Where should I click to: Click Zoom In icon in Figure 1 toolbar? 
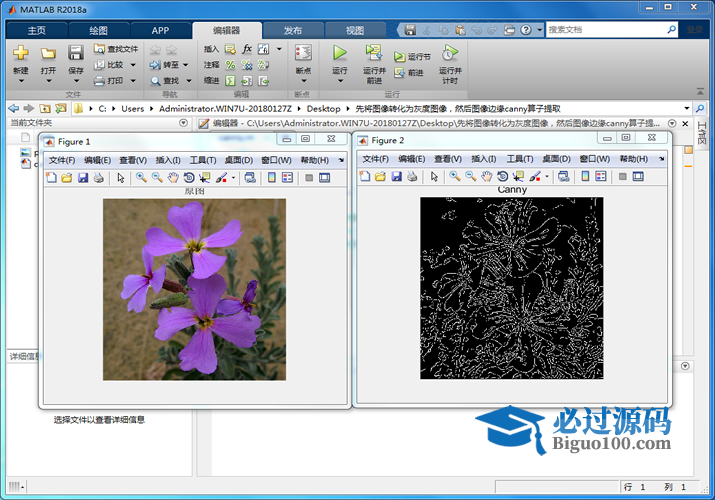pos(141,177)
